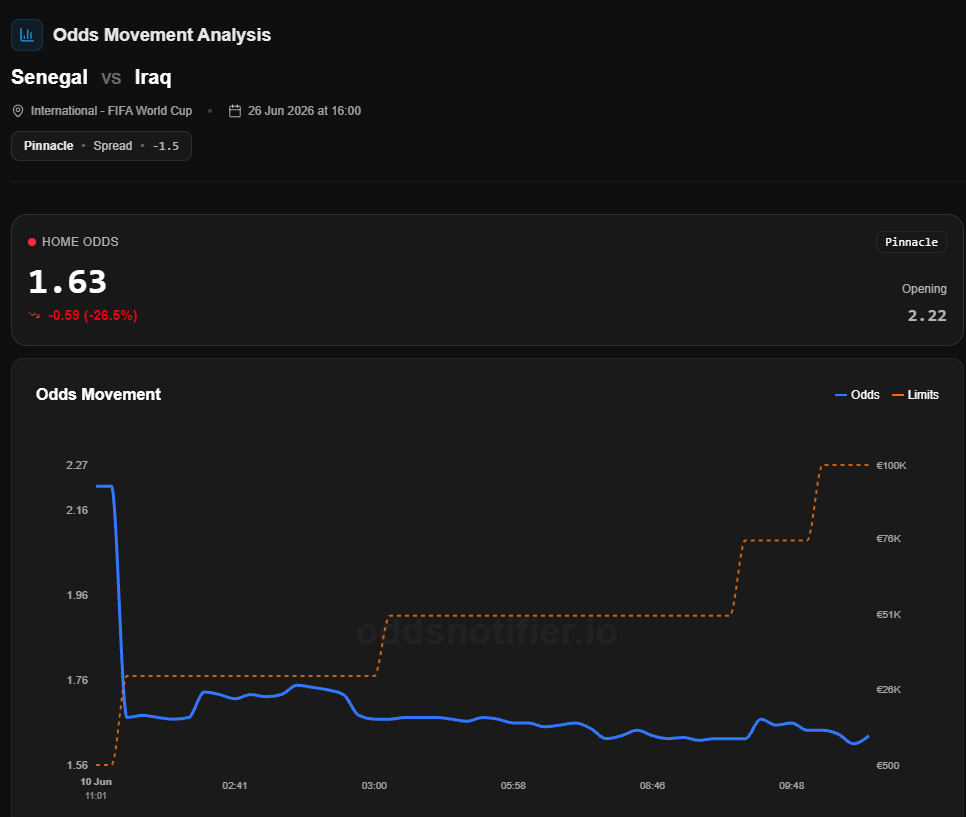Click the location pin icon before International
The width and height of the screenshot is (966, 817).
(18, 111)
